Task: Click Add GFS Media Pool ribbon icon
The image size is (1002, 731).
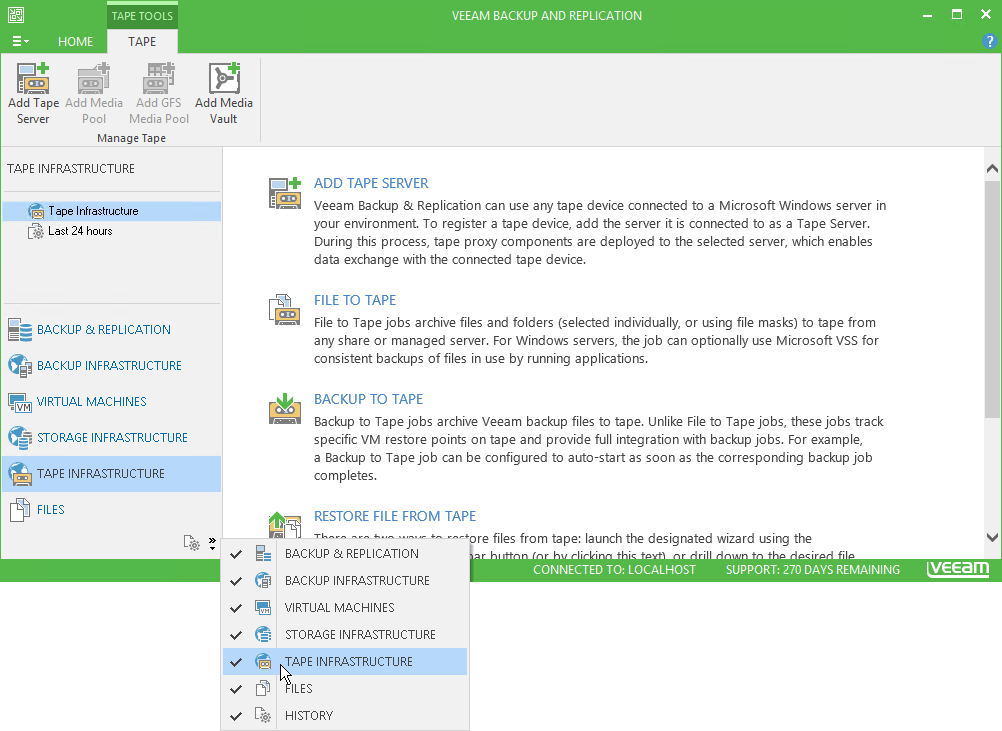Action: (158, 79)
